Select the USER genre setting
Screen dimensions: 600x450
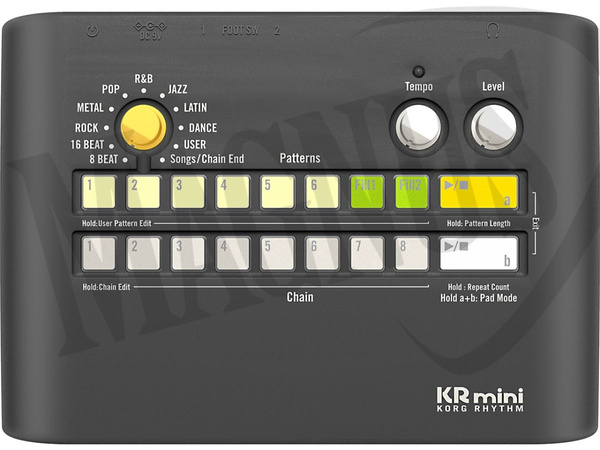coord(195,145)
